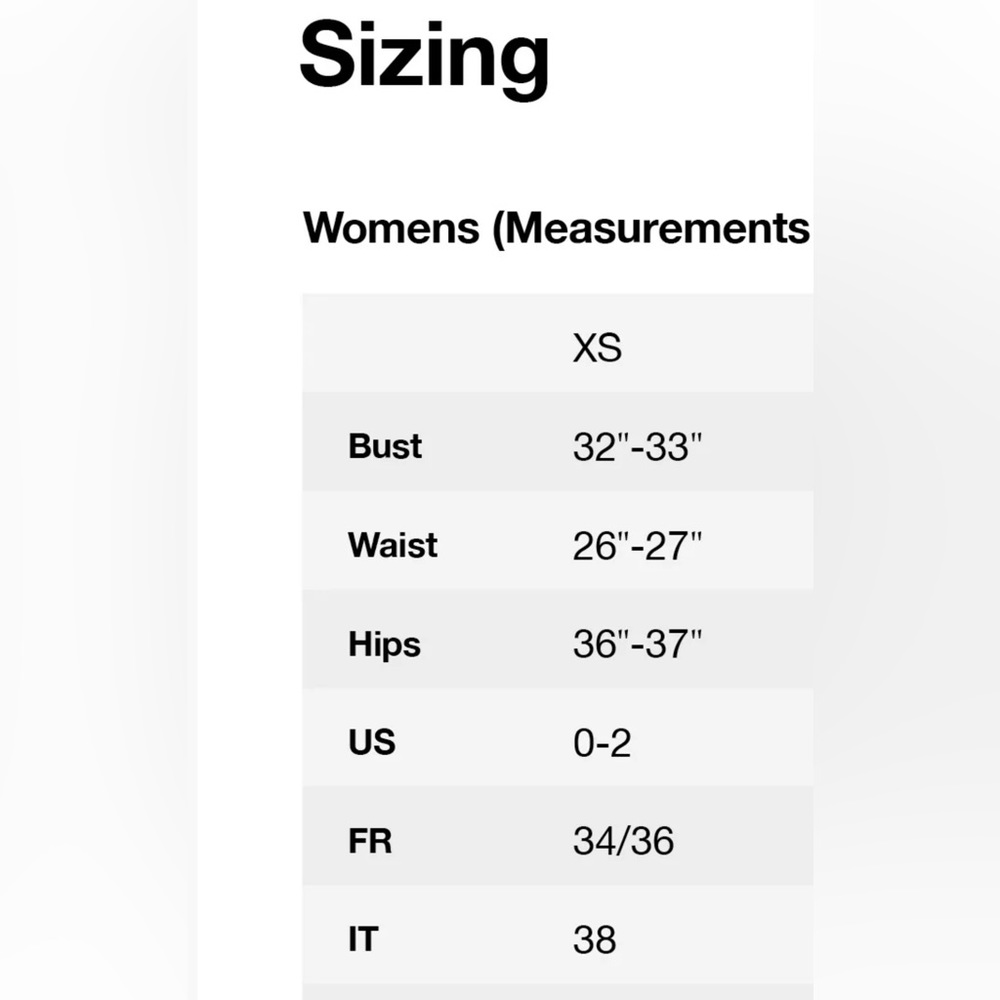Select the 32"-33" bust measurement
This screenshot has width=1000, height=1000.
tap(638, 447)
